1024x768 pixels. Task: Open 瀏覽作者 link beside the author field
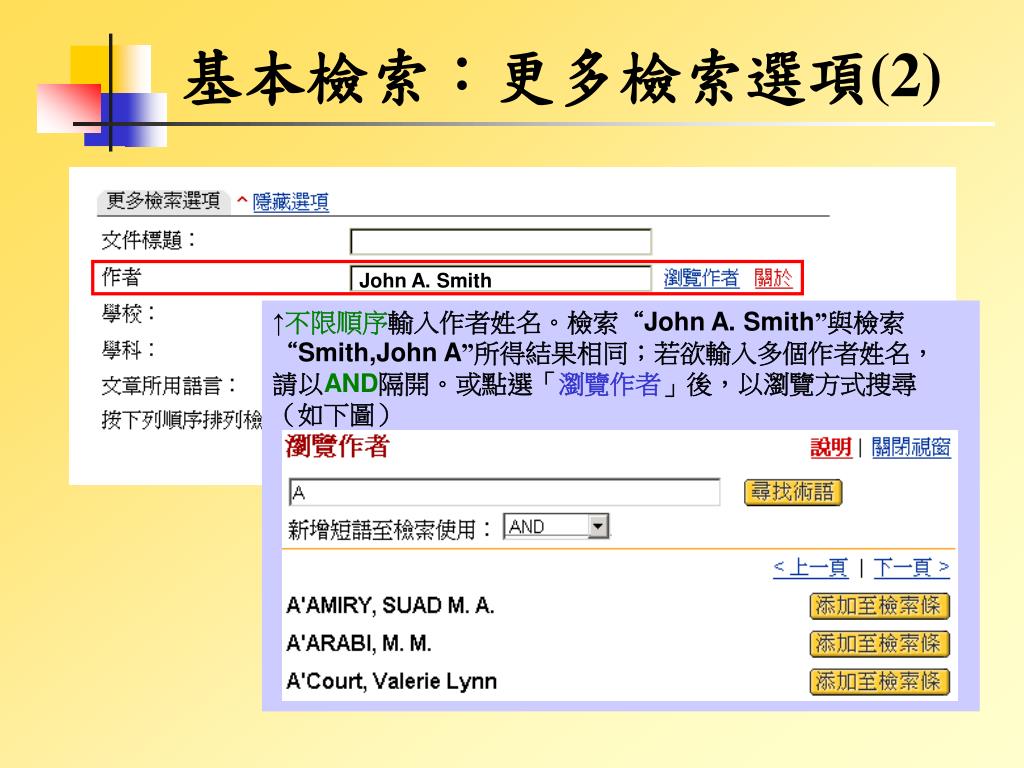tap(701, 279)
